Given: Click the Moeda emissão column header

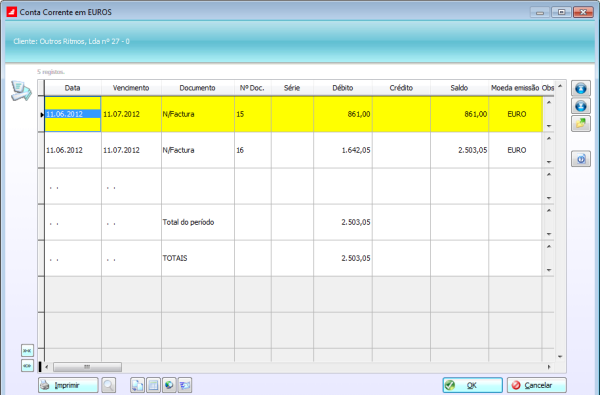Looking at the screenshot, I should tap(515, 88).
